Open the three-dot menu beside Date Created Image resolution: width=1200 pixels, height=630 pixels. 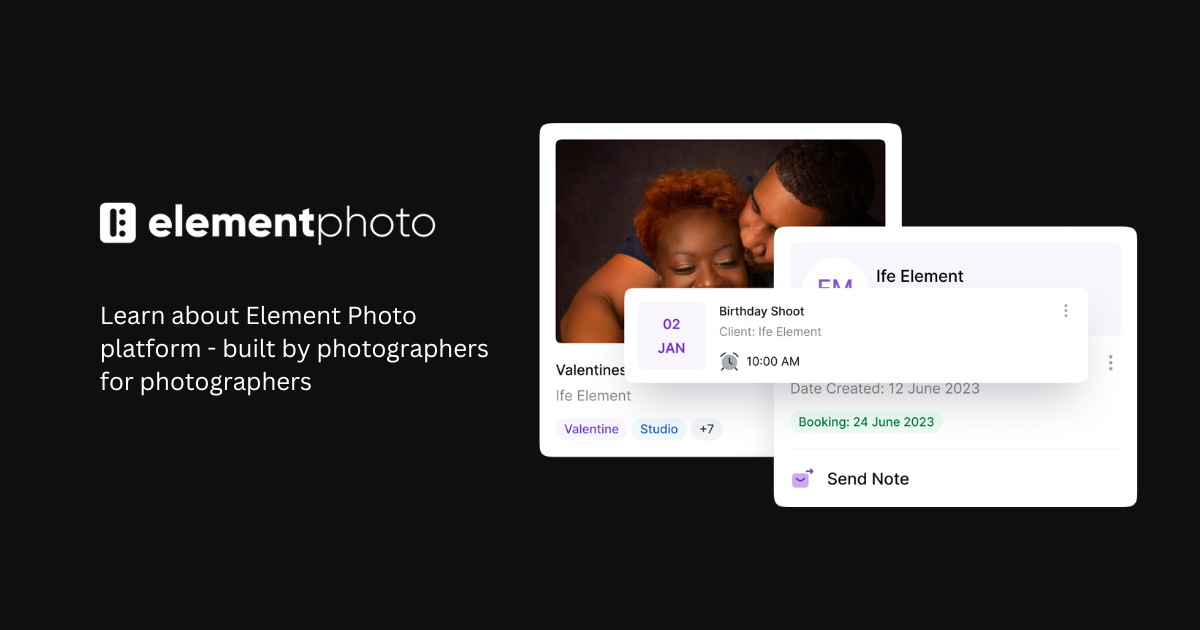coord(1110,363)
